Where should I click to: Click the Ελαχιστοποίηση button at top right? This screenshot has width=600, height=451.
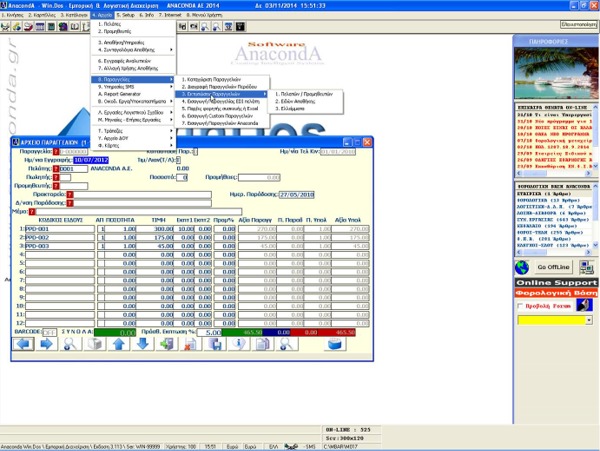click(579, 24)
